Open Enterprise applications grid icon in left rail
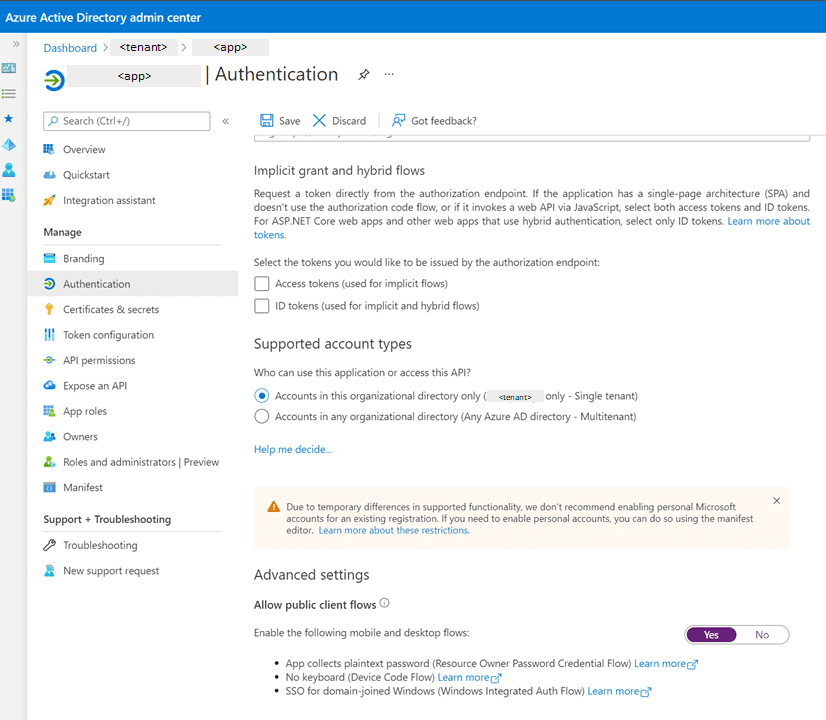The height and width of the screenshot is (720, 826). click(9, 195)
